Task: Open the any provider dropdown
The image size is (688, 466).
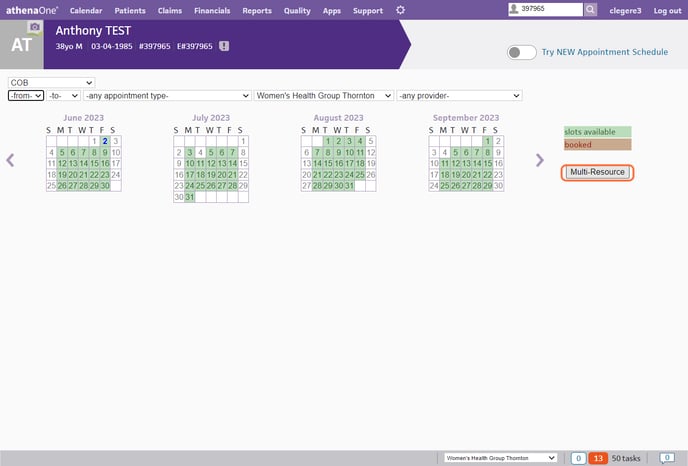Action: (459, 96)
